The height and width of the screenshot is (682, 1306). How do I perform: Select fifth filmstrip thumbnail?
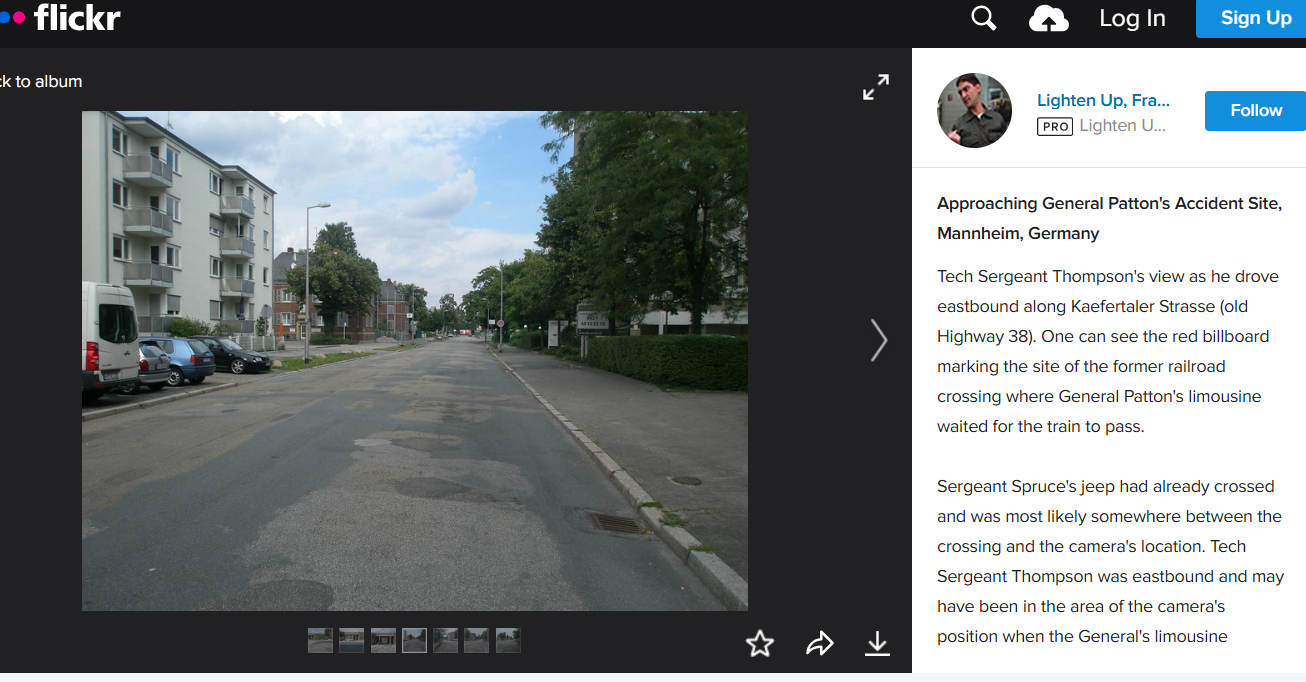pyautogui.click(x=445, y=640)
